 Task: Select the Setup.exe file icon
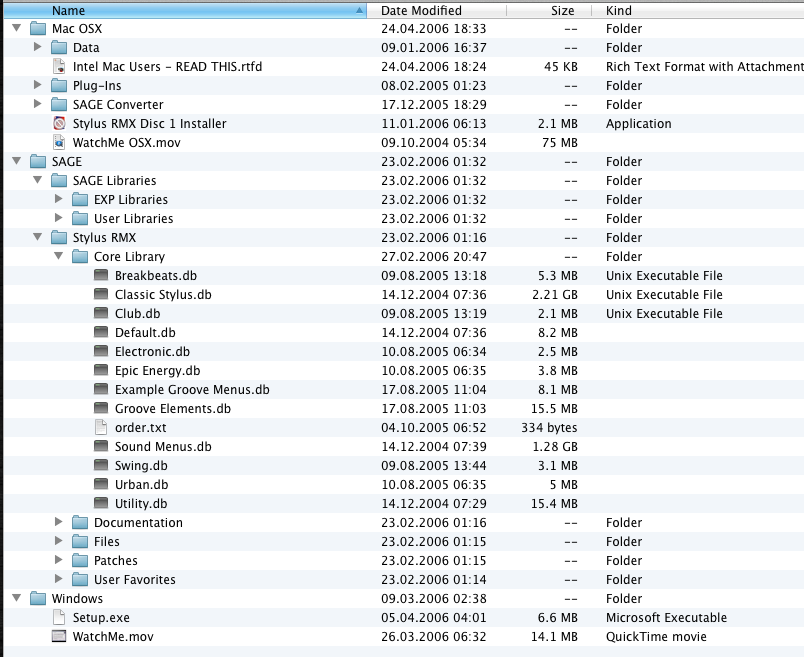pos(58,618)
